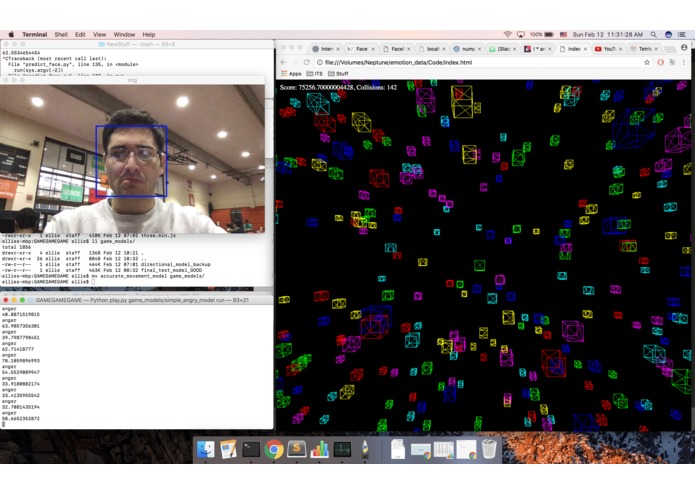Image resolution: width=695 pixels, height=494 pixels.
Task: Open the Trash in the Dock
Action: click(x=489, y=449)
